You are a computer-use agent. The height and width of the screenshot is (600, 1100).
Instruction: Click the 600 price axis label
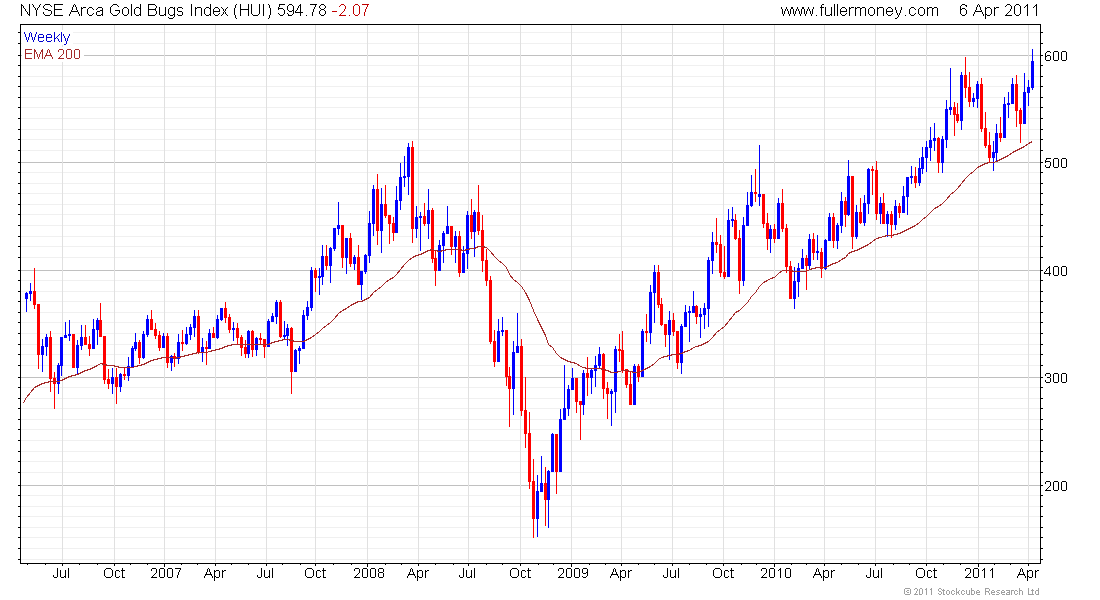[1056, 56]
